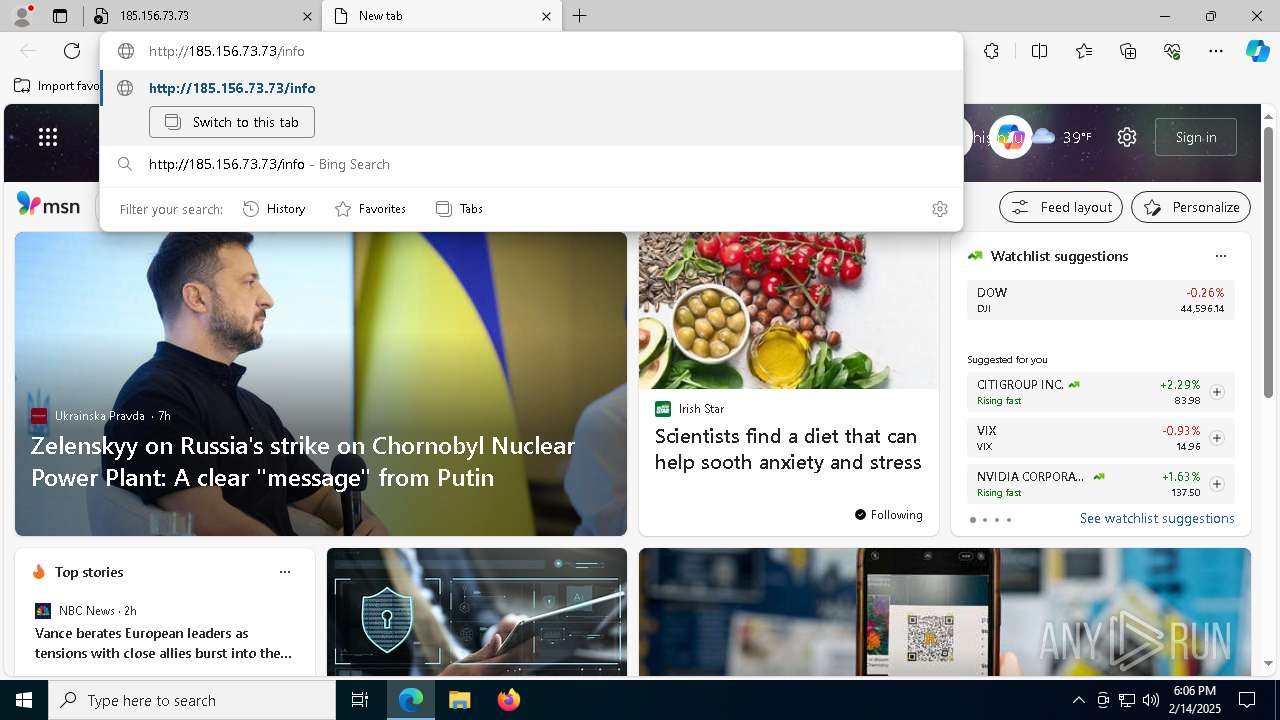
Task: Open File Explorer from taskbar
Action: point(459,700)
